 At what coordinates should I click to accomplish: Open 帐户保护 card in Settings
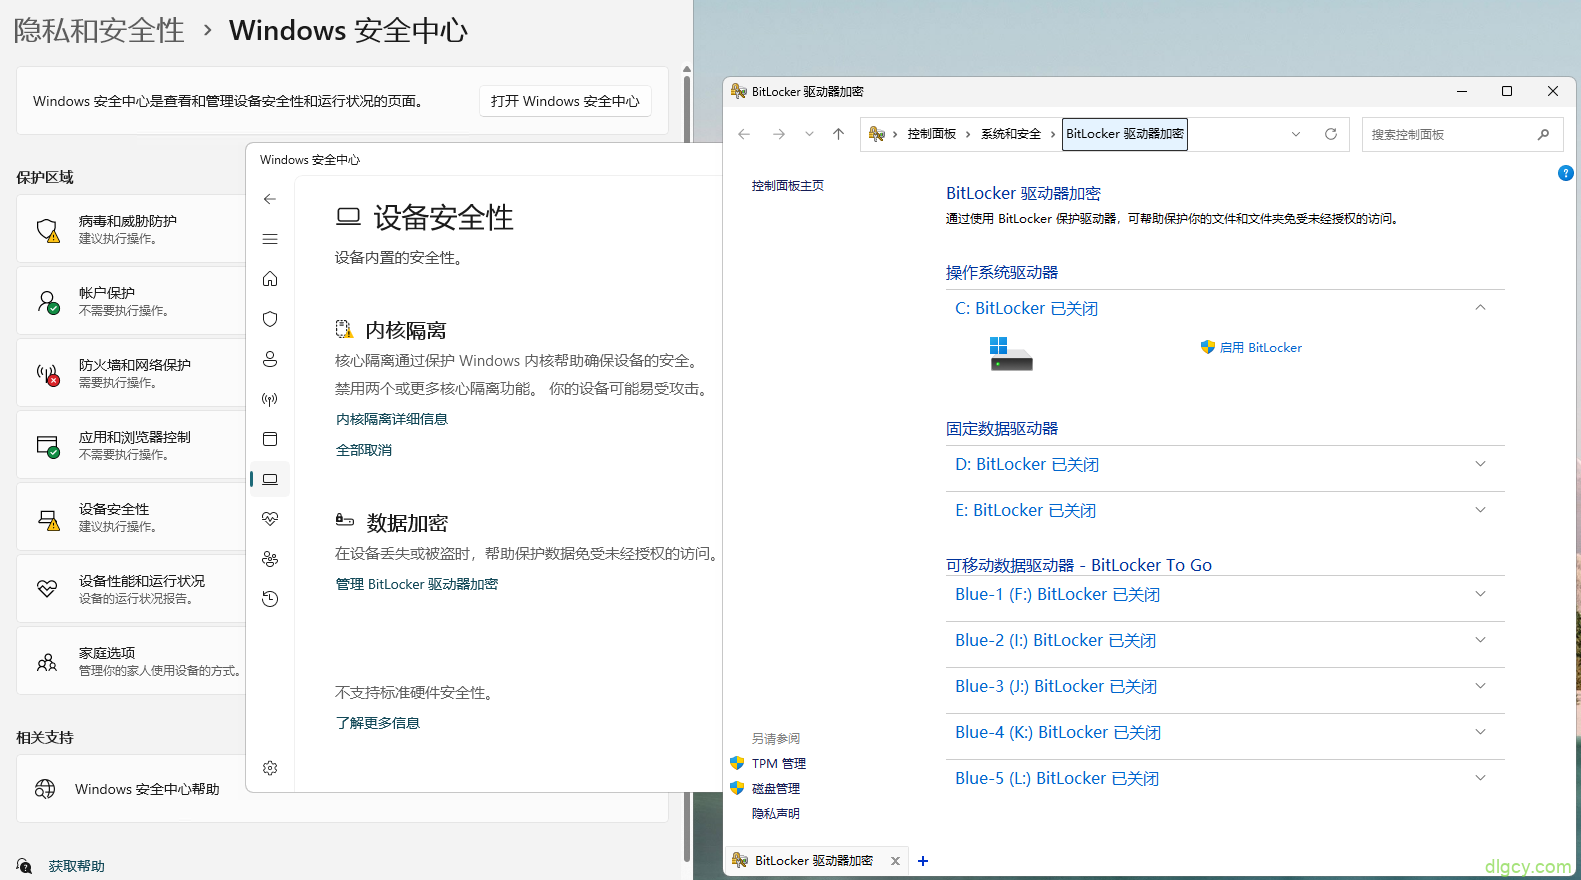pyautogui.click(x=132, y=301)
